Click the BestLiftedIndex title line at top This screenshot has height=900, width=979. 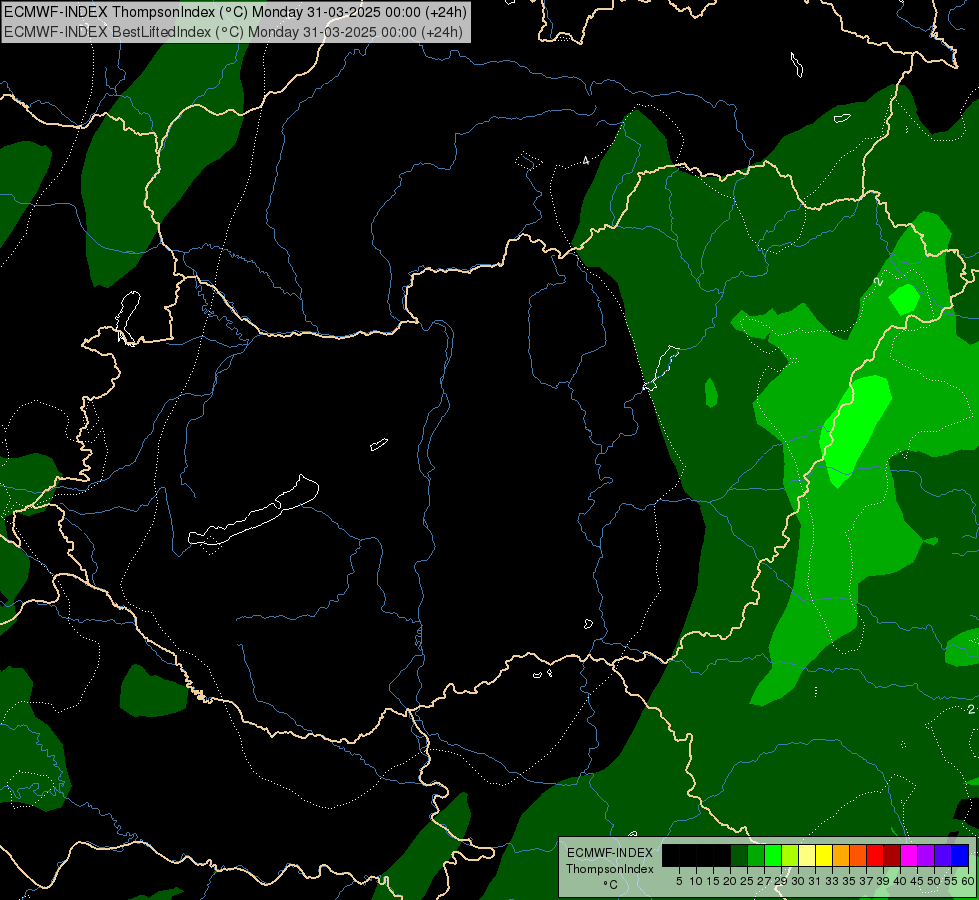point(234,32)
